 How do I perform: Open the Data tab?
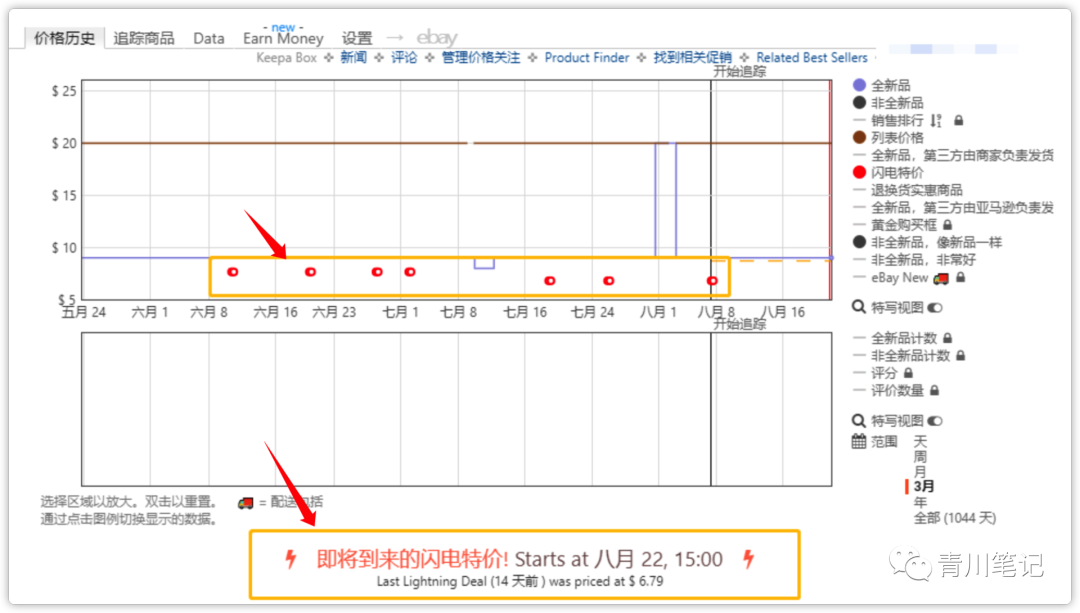[209, 39]
